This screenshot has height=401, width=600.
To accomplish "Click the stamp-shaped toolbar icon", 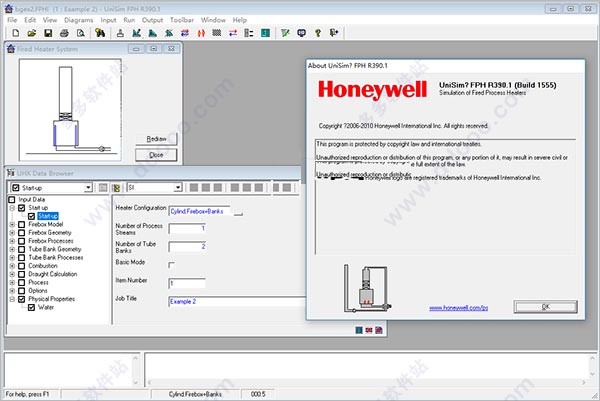I will (x=120, y=33).
